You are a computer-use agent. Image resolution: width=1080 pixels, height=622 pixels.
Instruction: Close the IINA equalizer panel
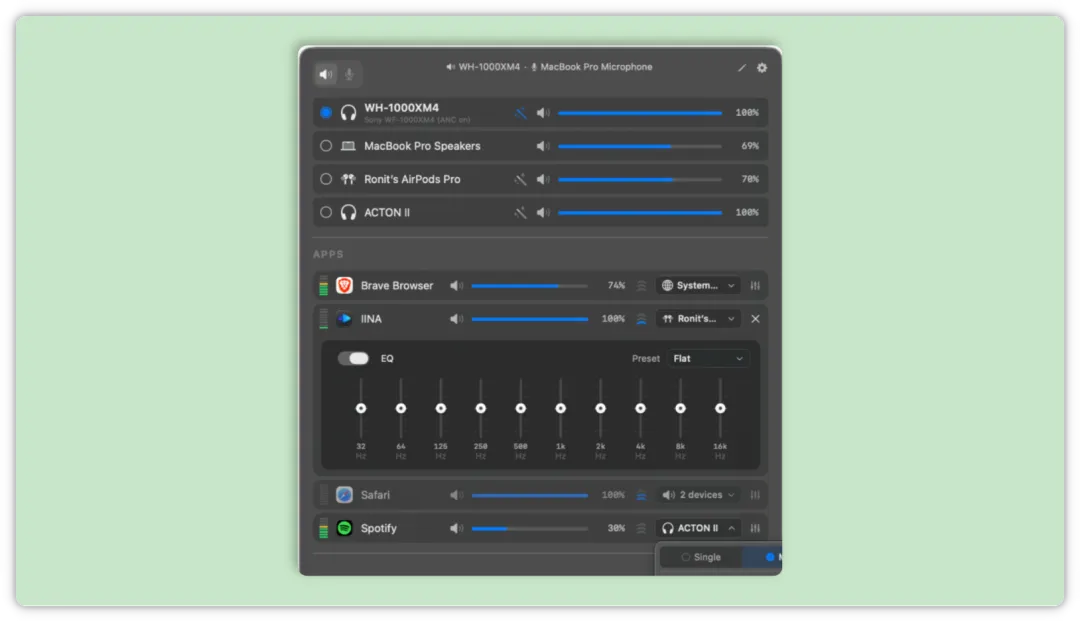click(x=756, y=319)
